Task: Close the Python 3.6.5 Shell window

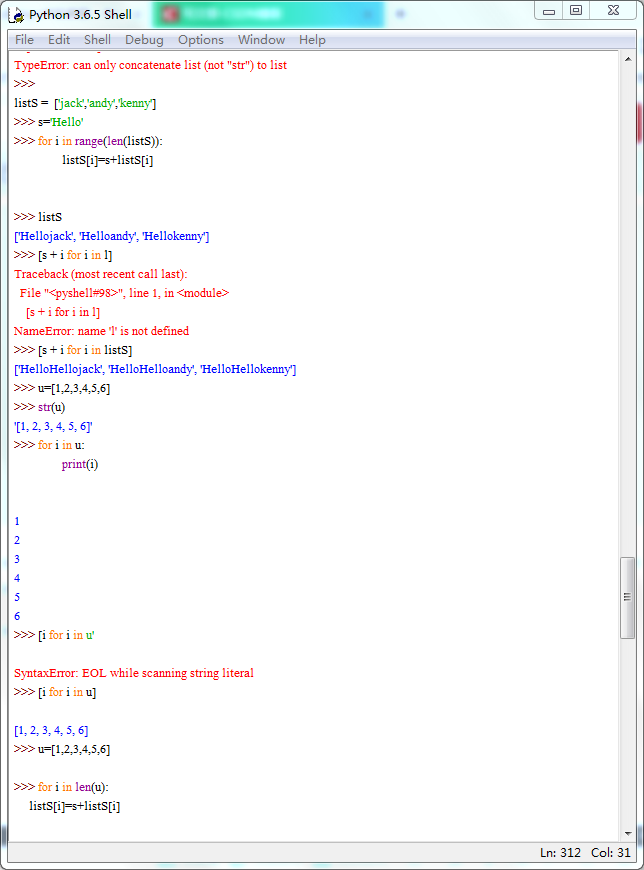Action: click(613, 11)
